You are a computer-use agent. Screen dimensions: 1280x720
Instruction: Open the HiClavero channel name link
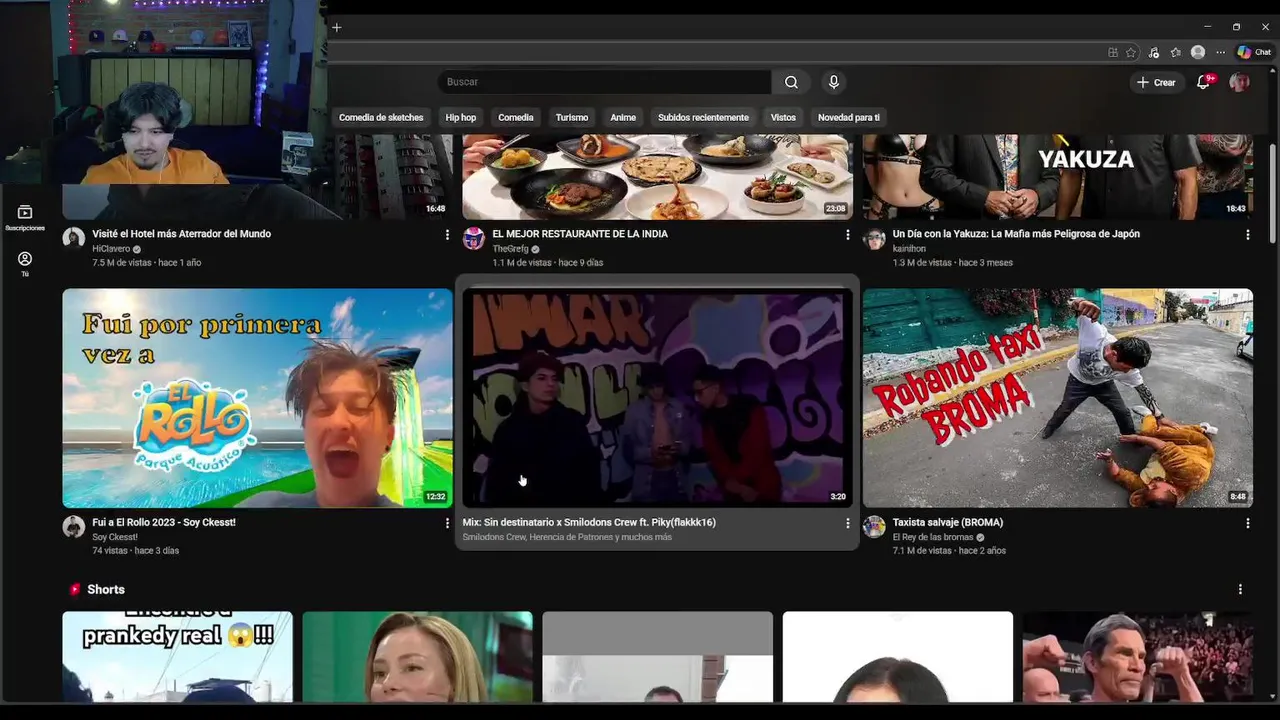coord(111,249)
